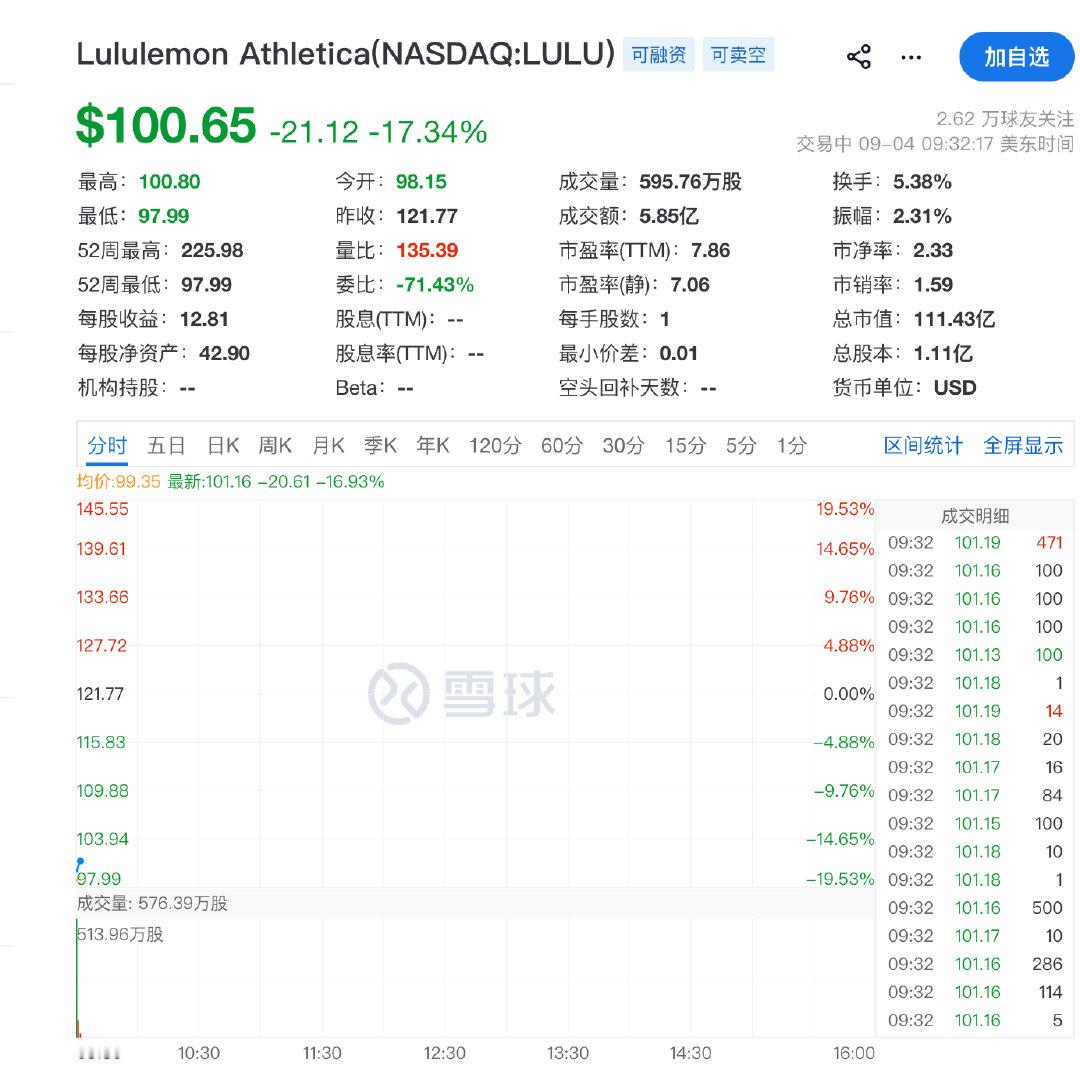Viewport: 1080px width, 1082px height.
Task: Select the trade row with volume 114
Action: point(974,992)
